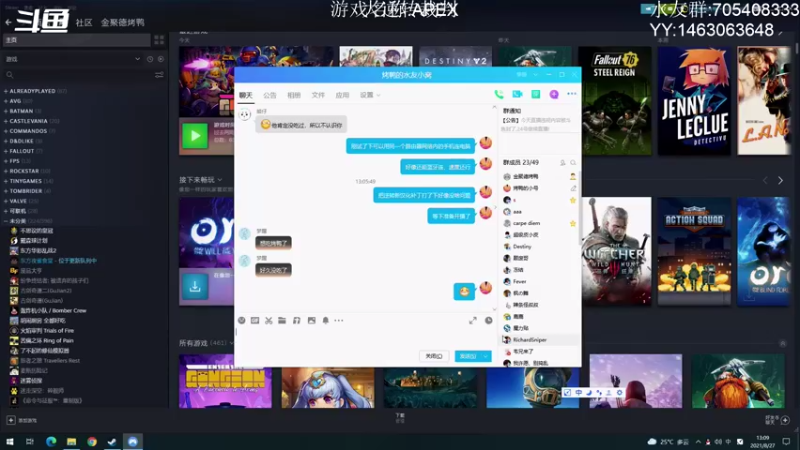Click 主页 home button in Steam sidebar
This screenshot has width=800, height=450.
coord(77,40)
